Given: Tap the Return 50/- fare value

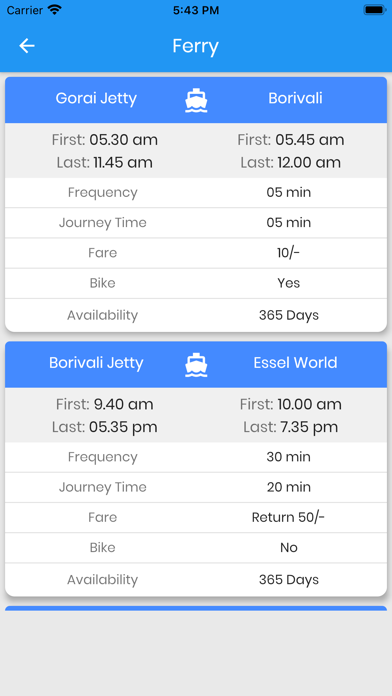Looking at the screenshot, I should pyautogui.click(x=289, y=518).
